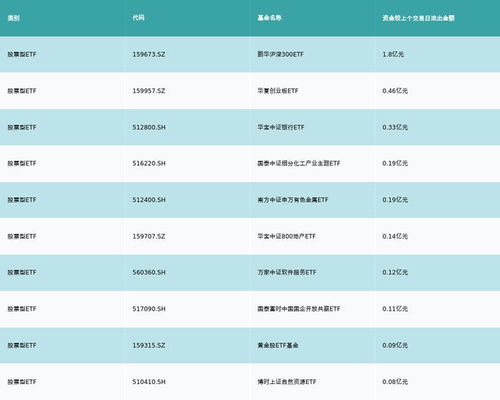The height and width of the screenshot is (400, 500).
Task: Select fund code 510410.SH
Action: tap(149, 382)
